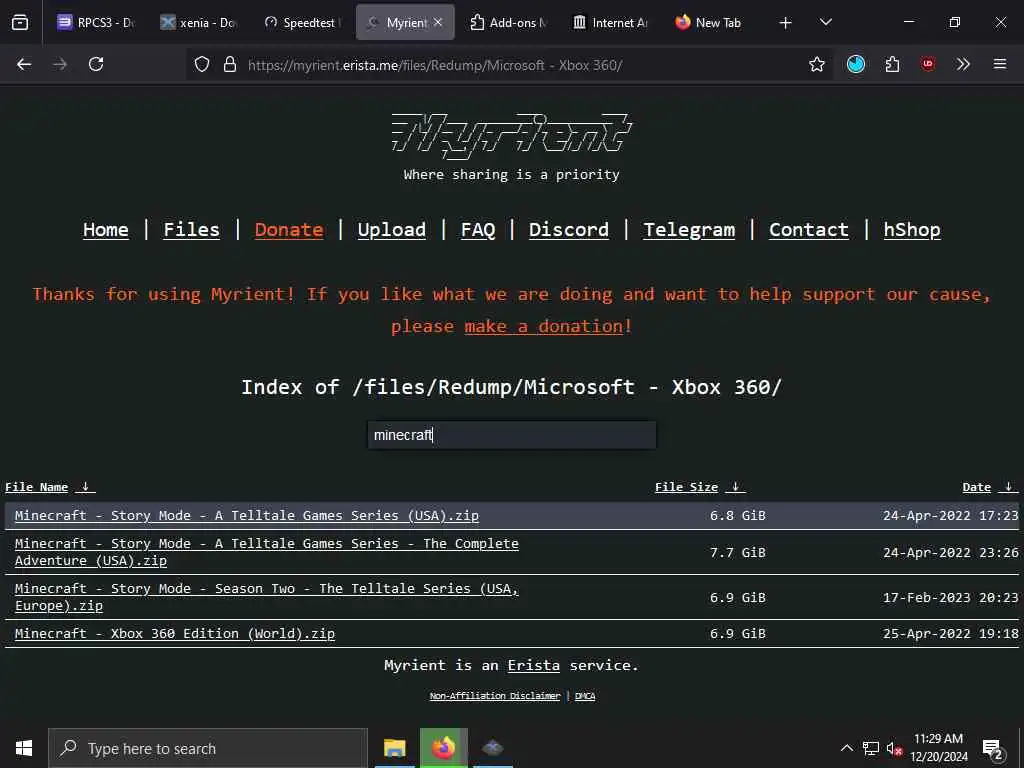Screen dimensions: 1024x768
Task: Switch to the Internet Archive tab
Action: (612, 22)
